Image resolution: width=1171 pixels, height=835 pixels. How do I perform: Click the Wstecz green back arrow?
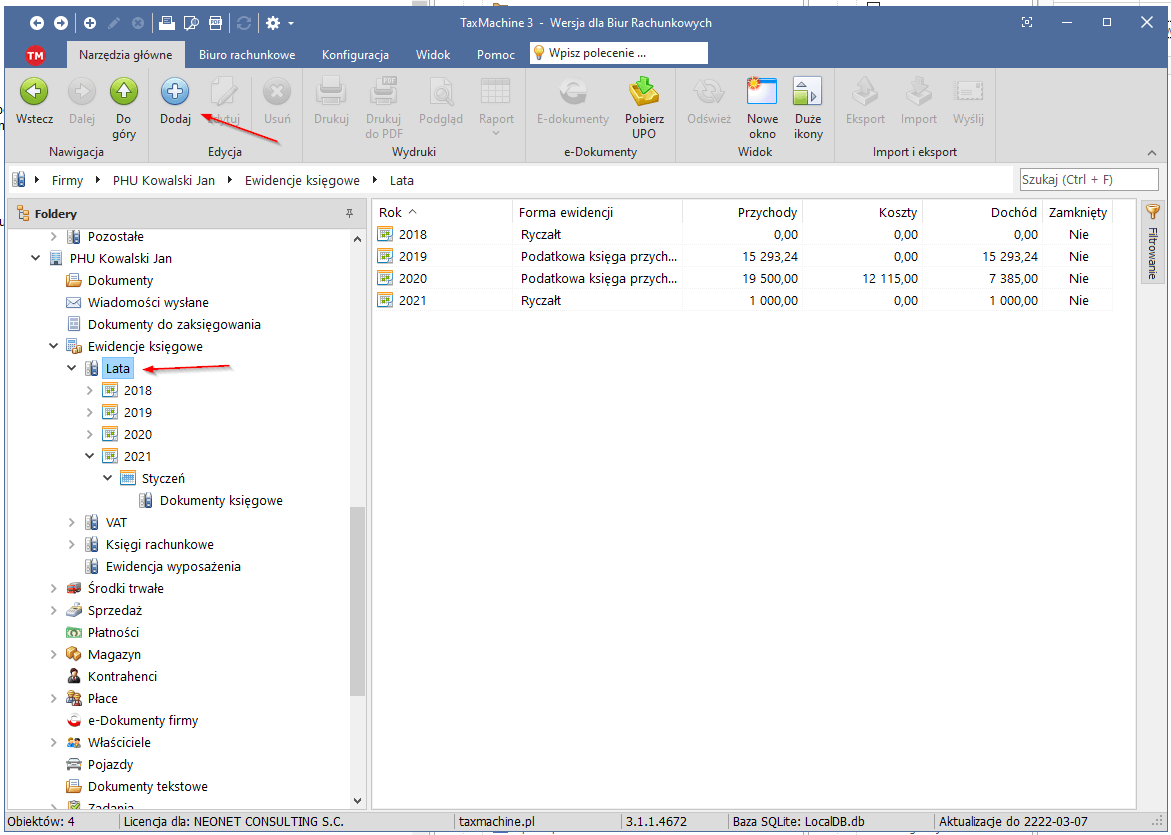tap(34, 94)
